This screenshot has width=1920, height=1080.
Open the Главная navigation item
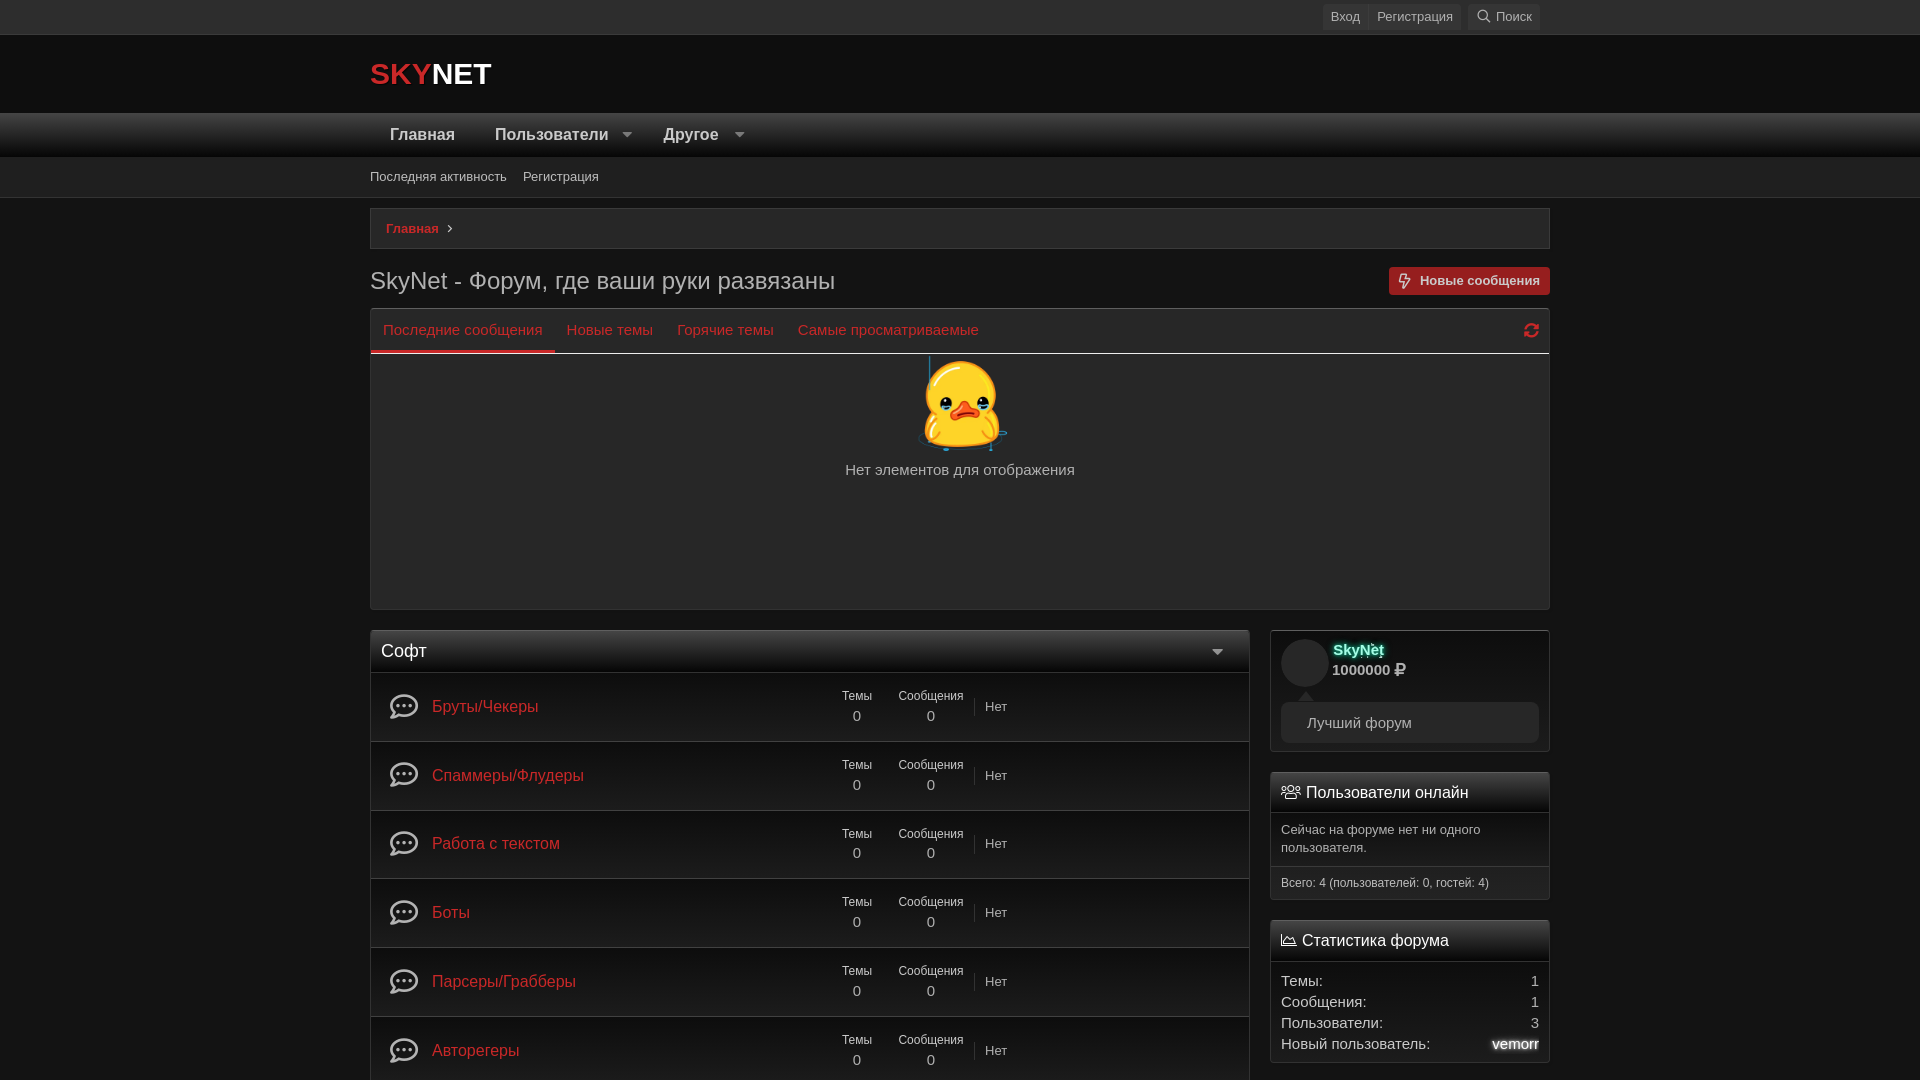pos(422,135)
